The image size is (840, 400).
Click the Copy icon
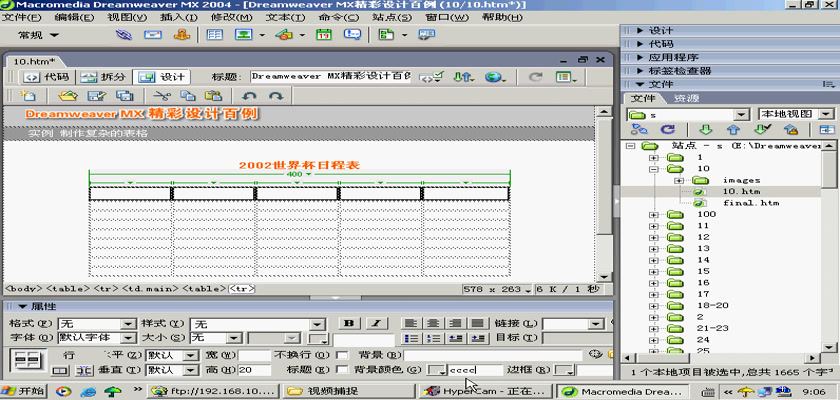(x=188, y=96)
